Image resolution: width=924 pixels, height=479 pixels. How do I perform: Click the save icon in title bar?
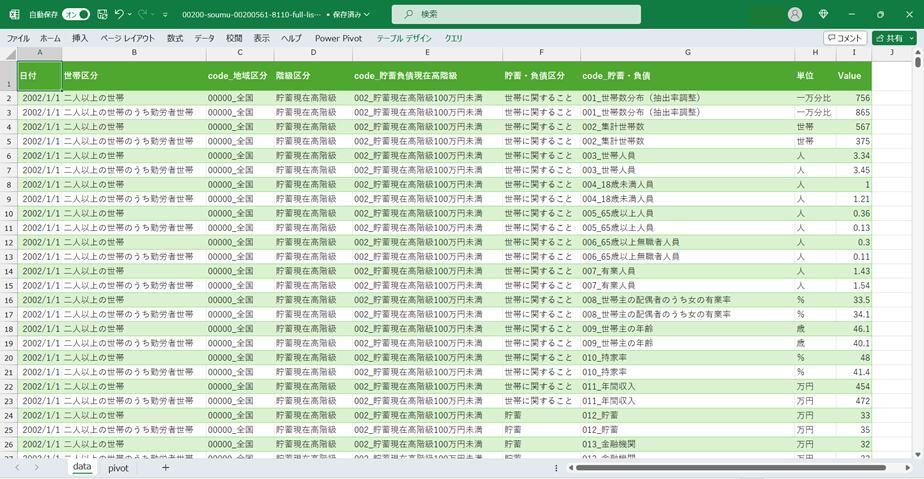102,14
